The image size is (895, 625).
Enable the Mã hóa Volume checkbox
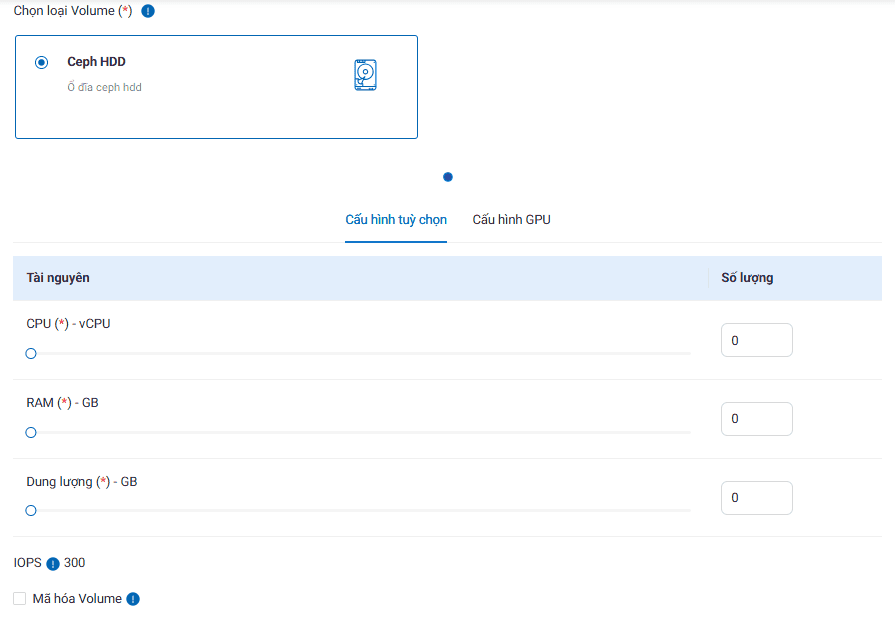coord(20,599)
